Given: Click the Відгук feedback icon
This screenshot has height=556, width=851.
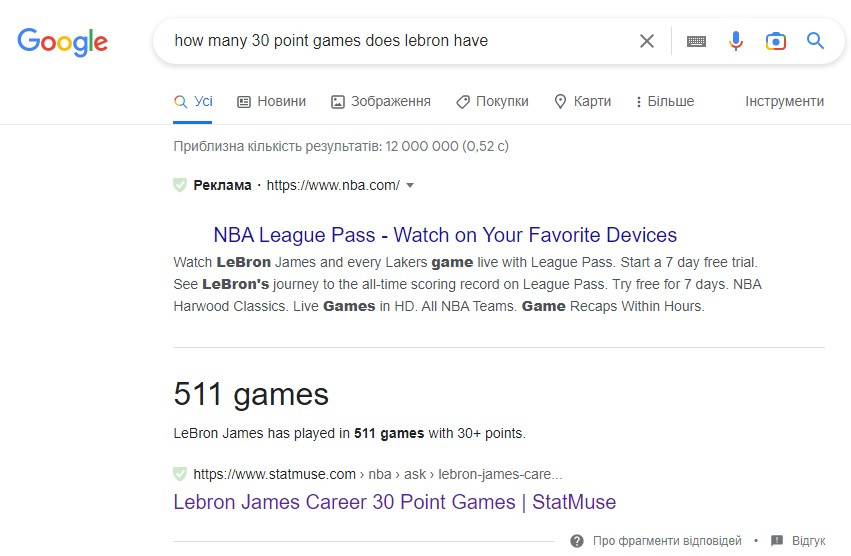Looking at the screenshot, I should [777, 541].
